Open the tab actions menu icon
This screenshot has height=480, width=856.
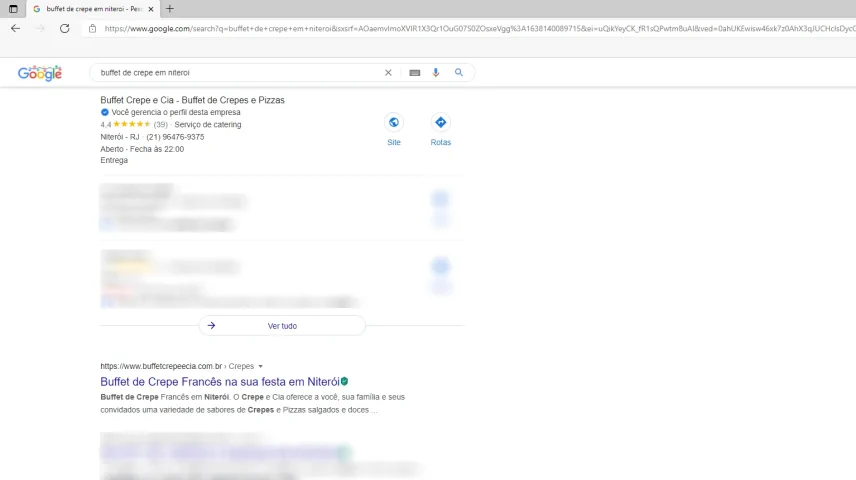pos(13,9)
